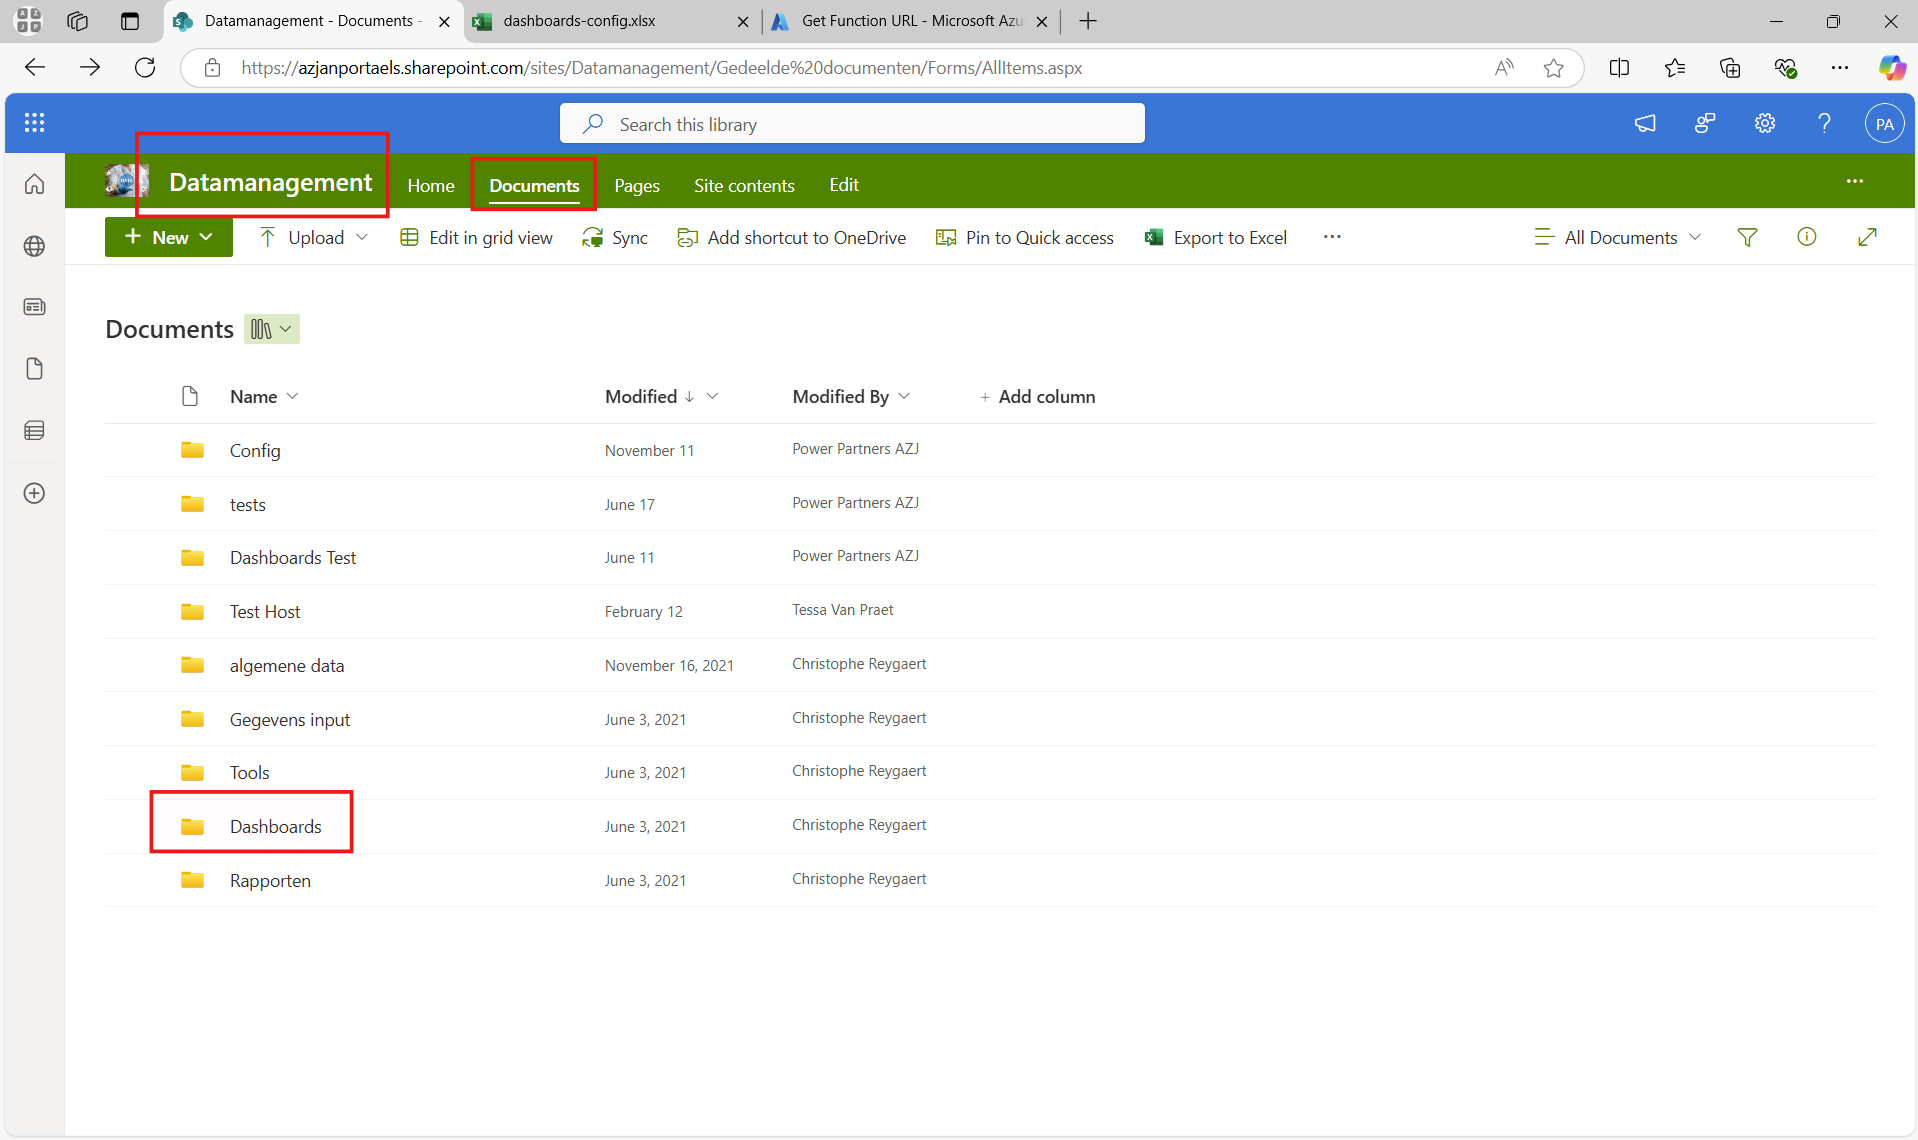The width and height of the screenshot is (1918, 1140).
Task: Open the command bar more options ellipsis
Action: click(1332, 238)
